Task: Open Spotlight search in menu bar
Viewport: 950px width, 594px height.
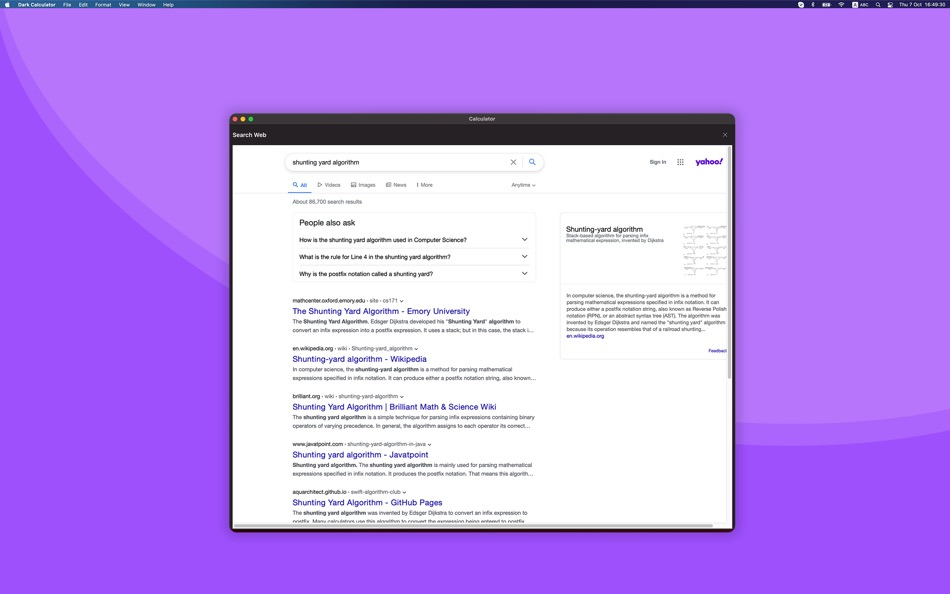Action: (877, 4)
